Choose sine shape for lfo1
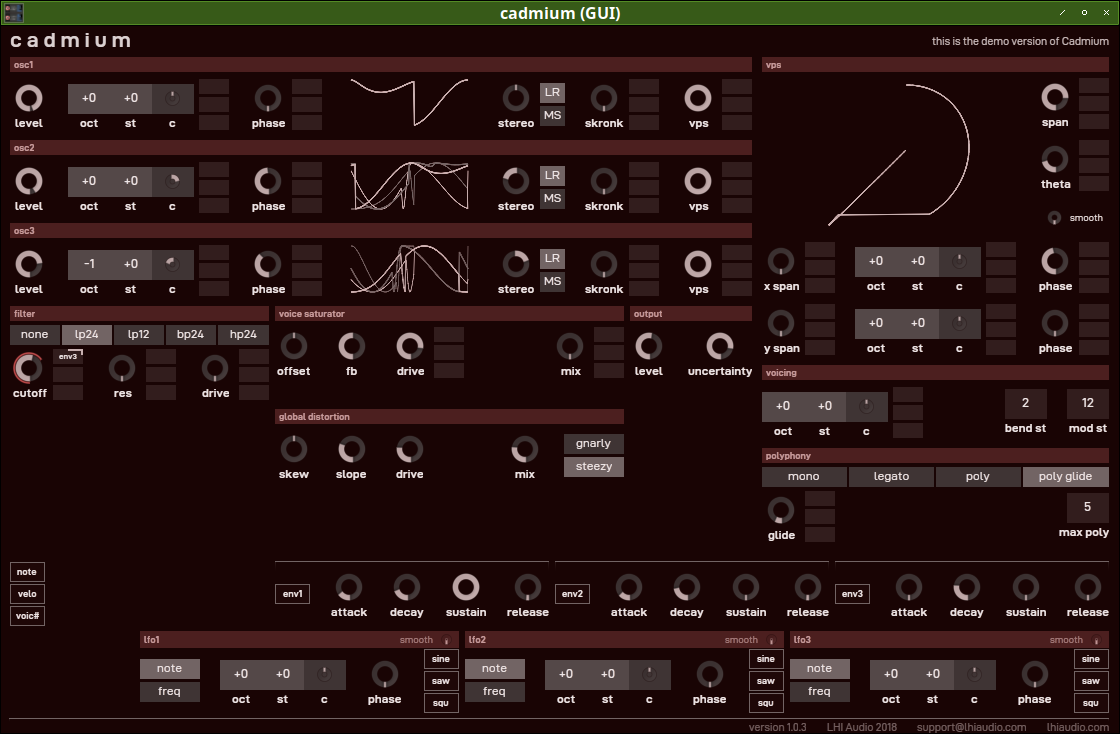The image size is (1120, 734). (x=441, y=659)
